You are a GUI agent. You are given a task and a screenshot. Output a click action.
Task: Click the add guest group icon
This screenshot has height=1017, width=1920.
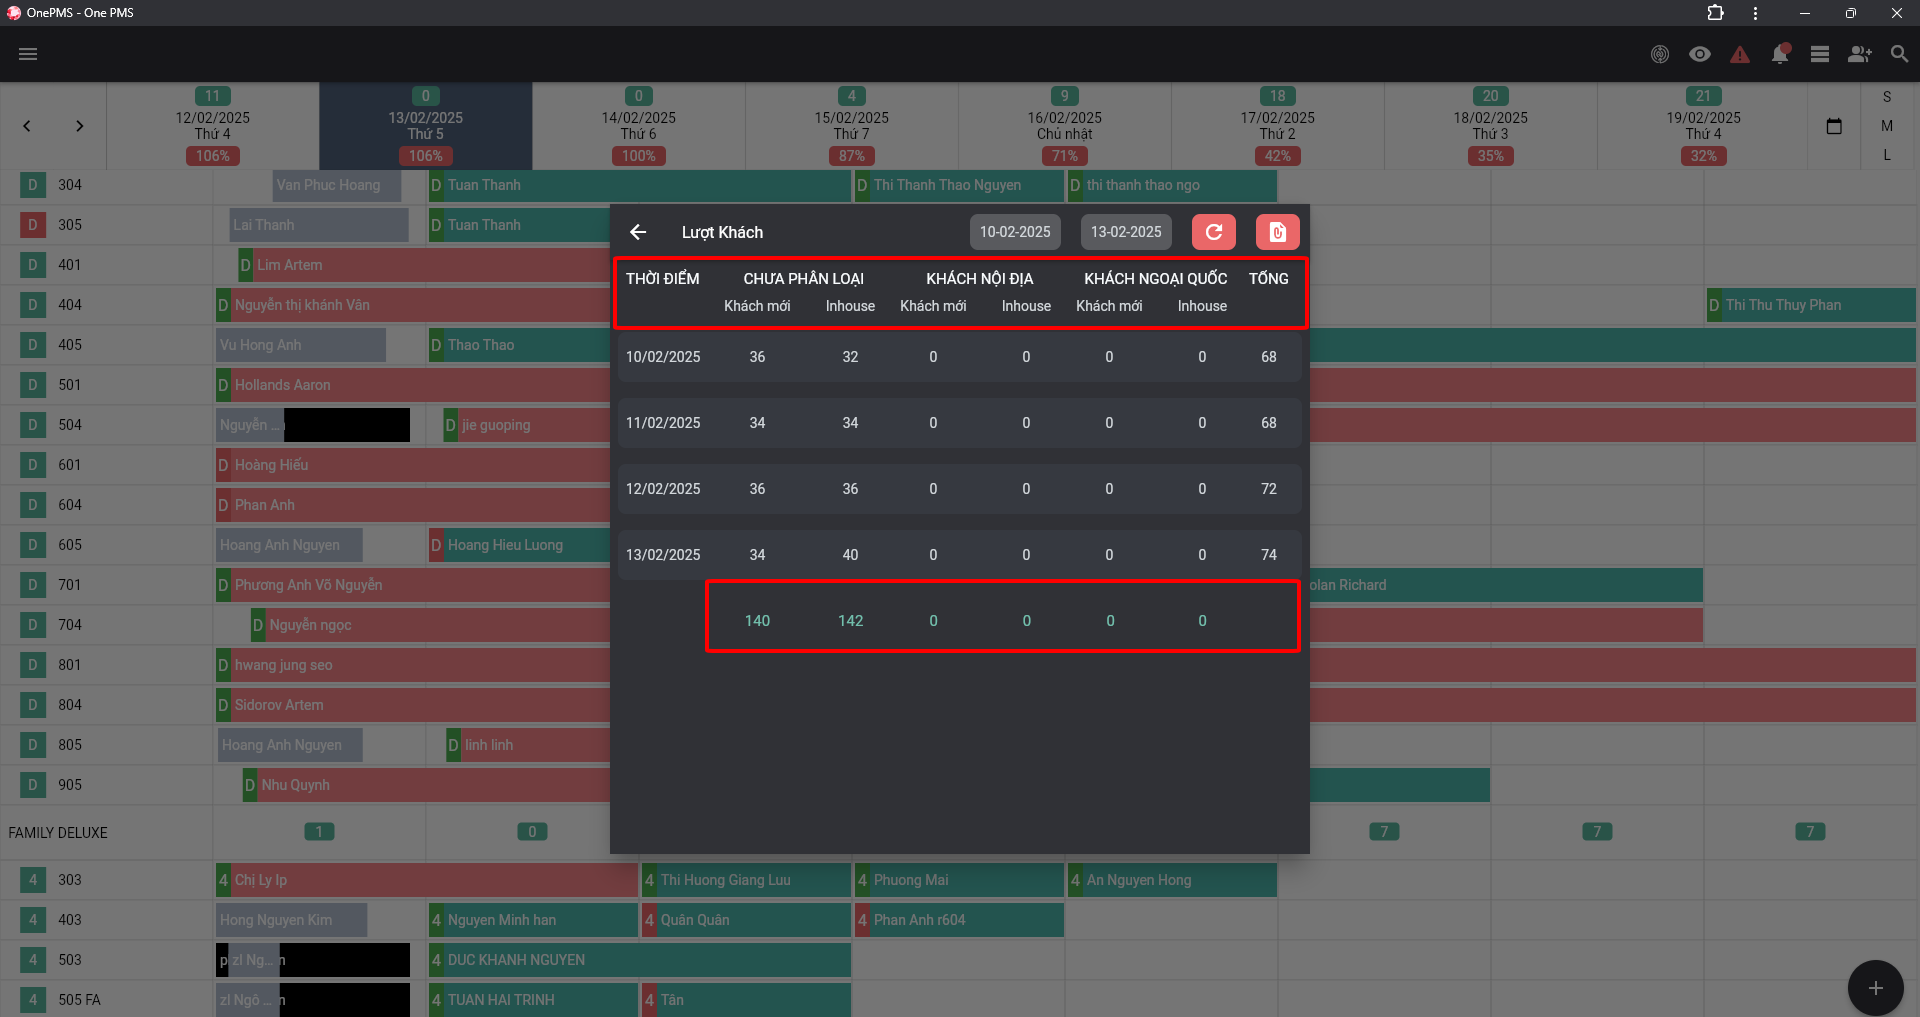(x=1860, y=54)
